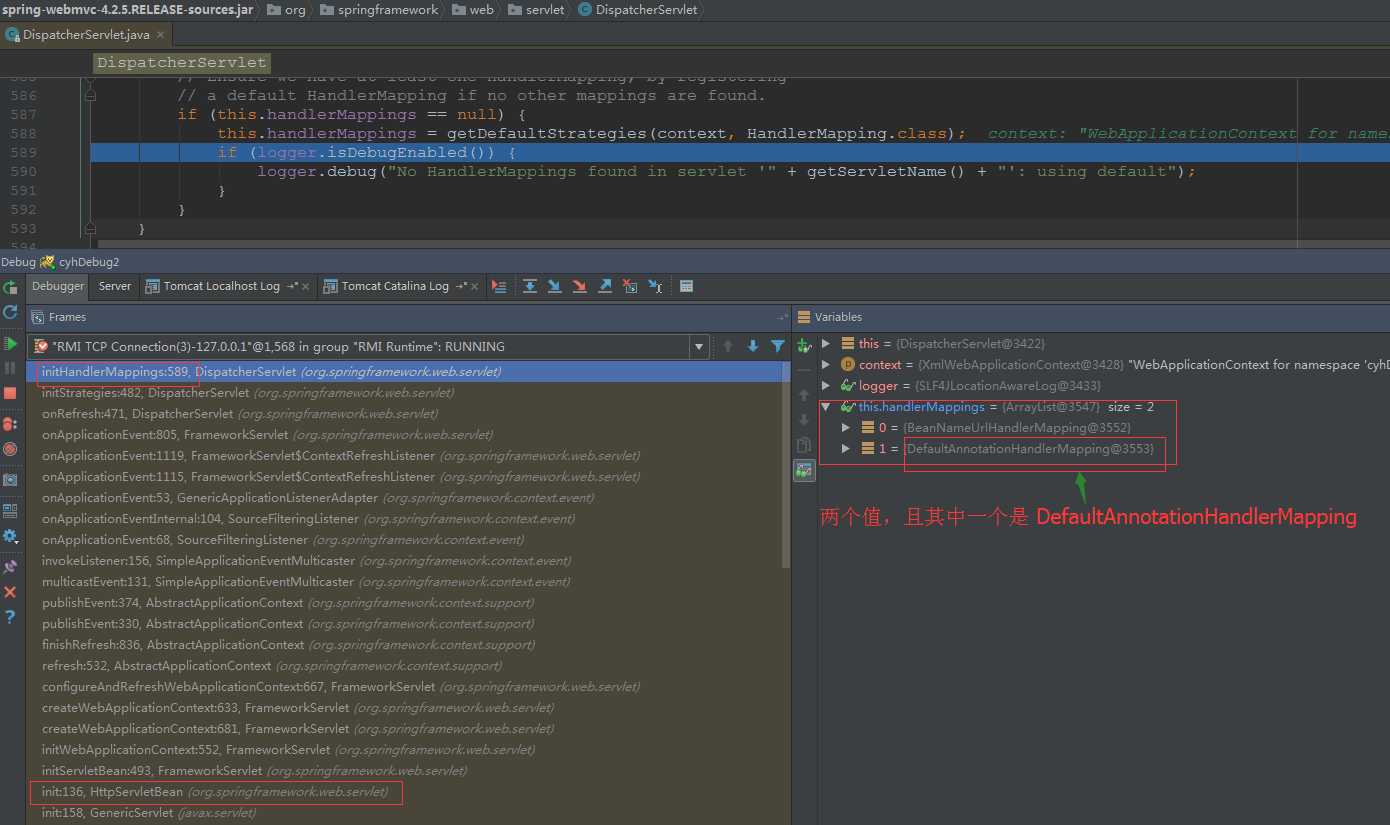
Task: Click spring-webmvc sources jar breadcrumb
Action: tap(129, 9)
